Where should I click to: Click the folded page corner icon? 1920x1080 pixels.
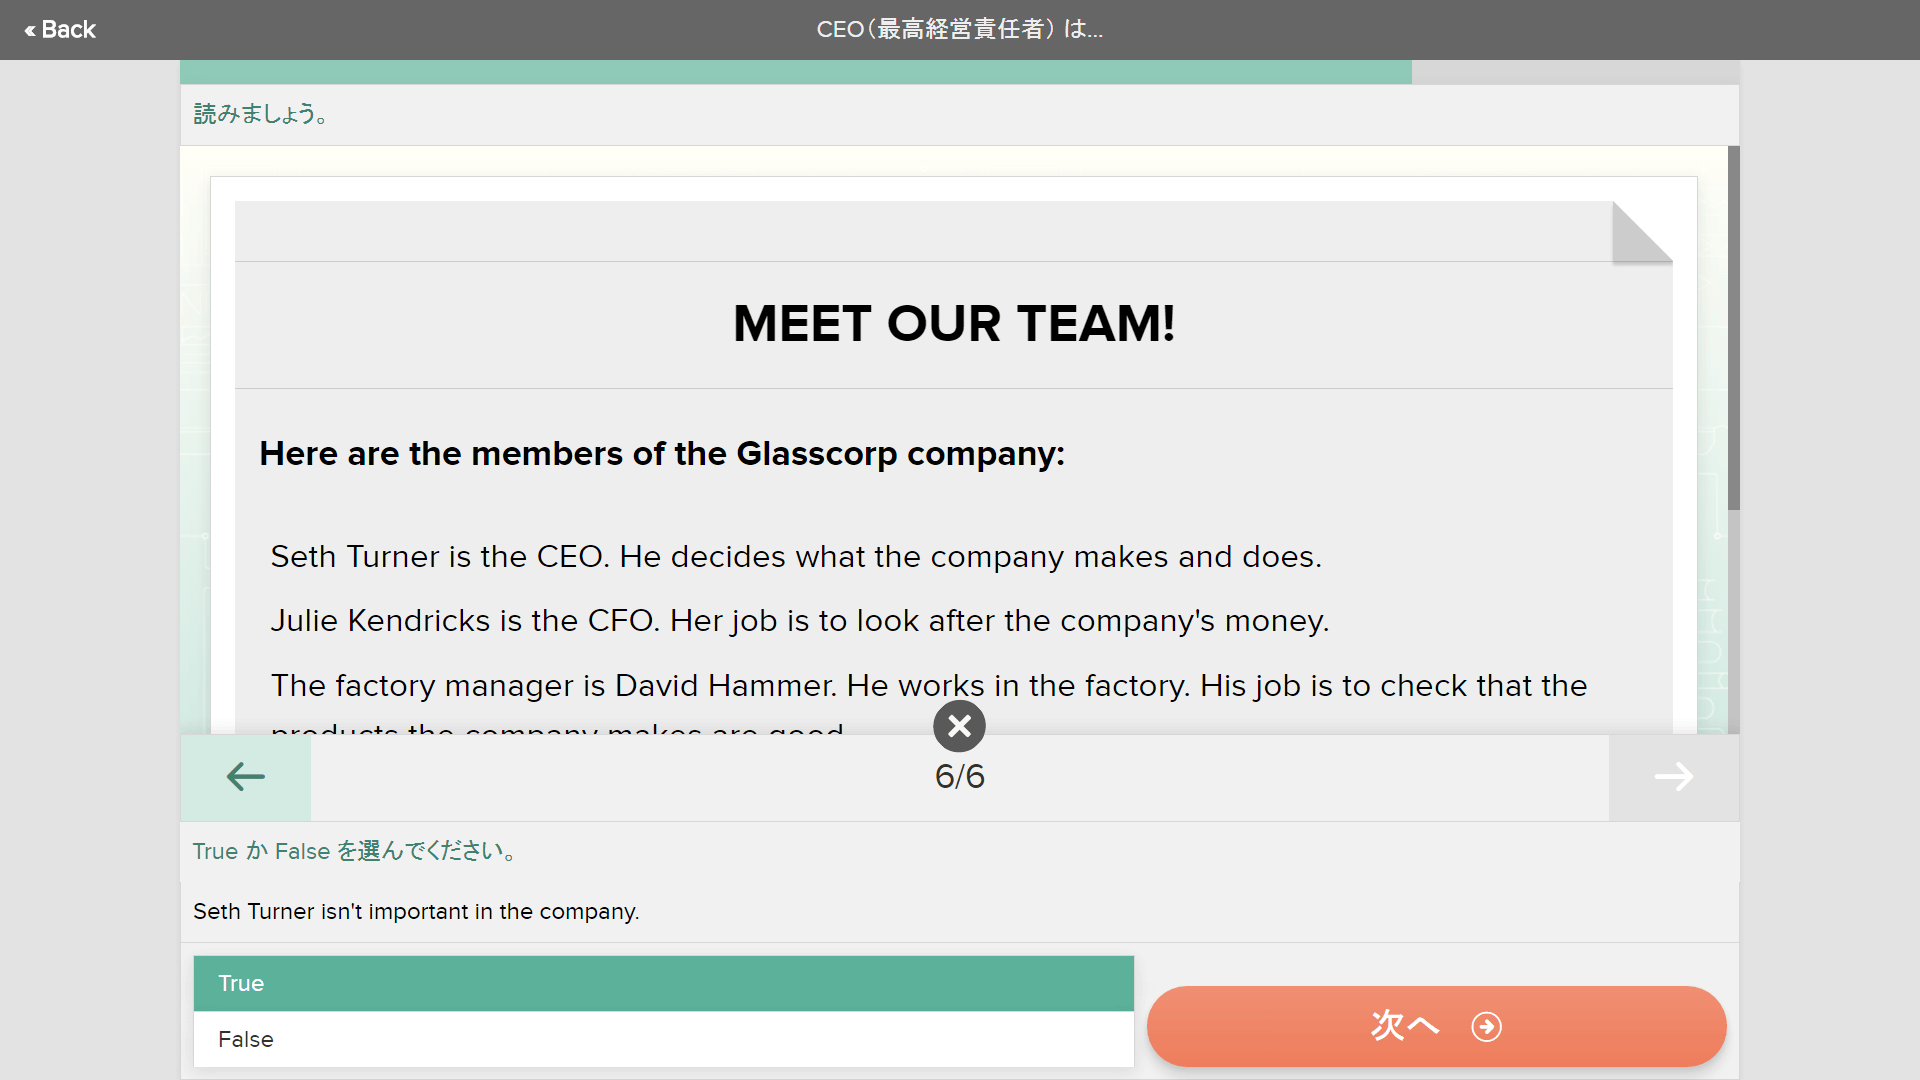pyautogui.click(x=1642, y=232)
